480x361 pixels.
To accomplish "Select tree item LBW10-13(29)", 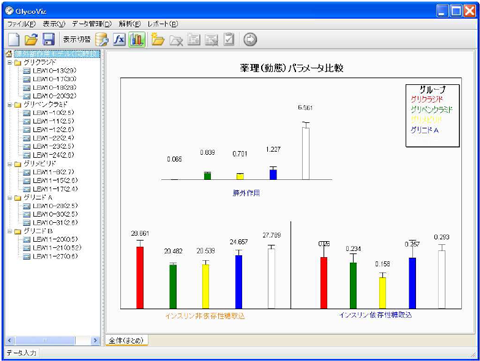I will click(54, 71).
